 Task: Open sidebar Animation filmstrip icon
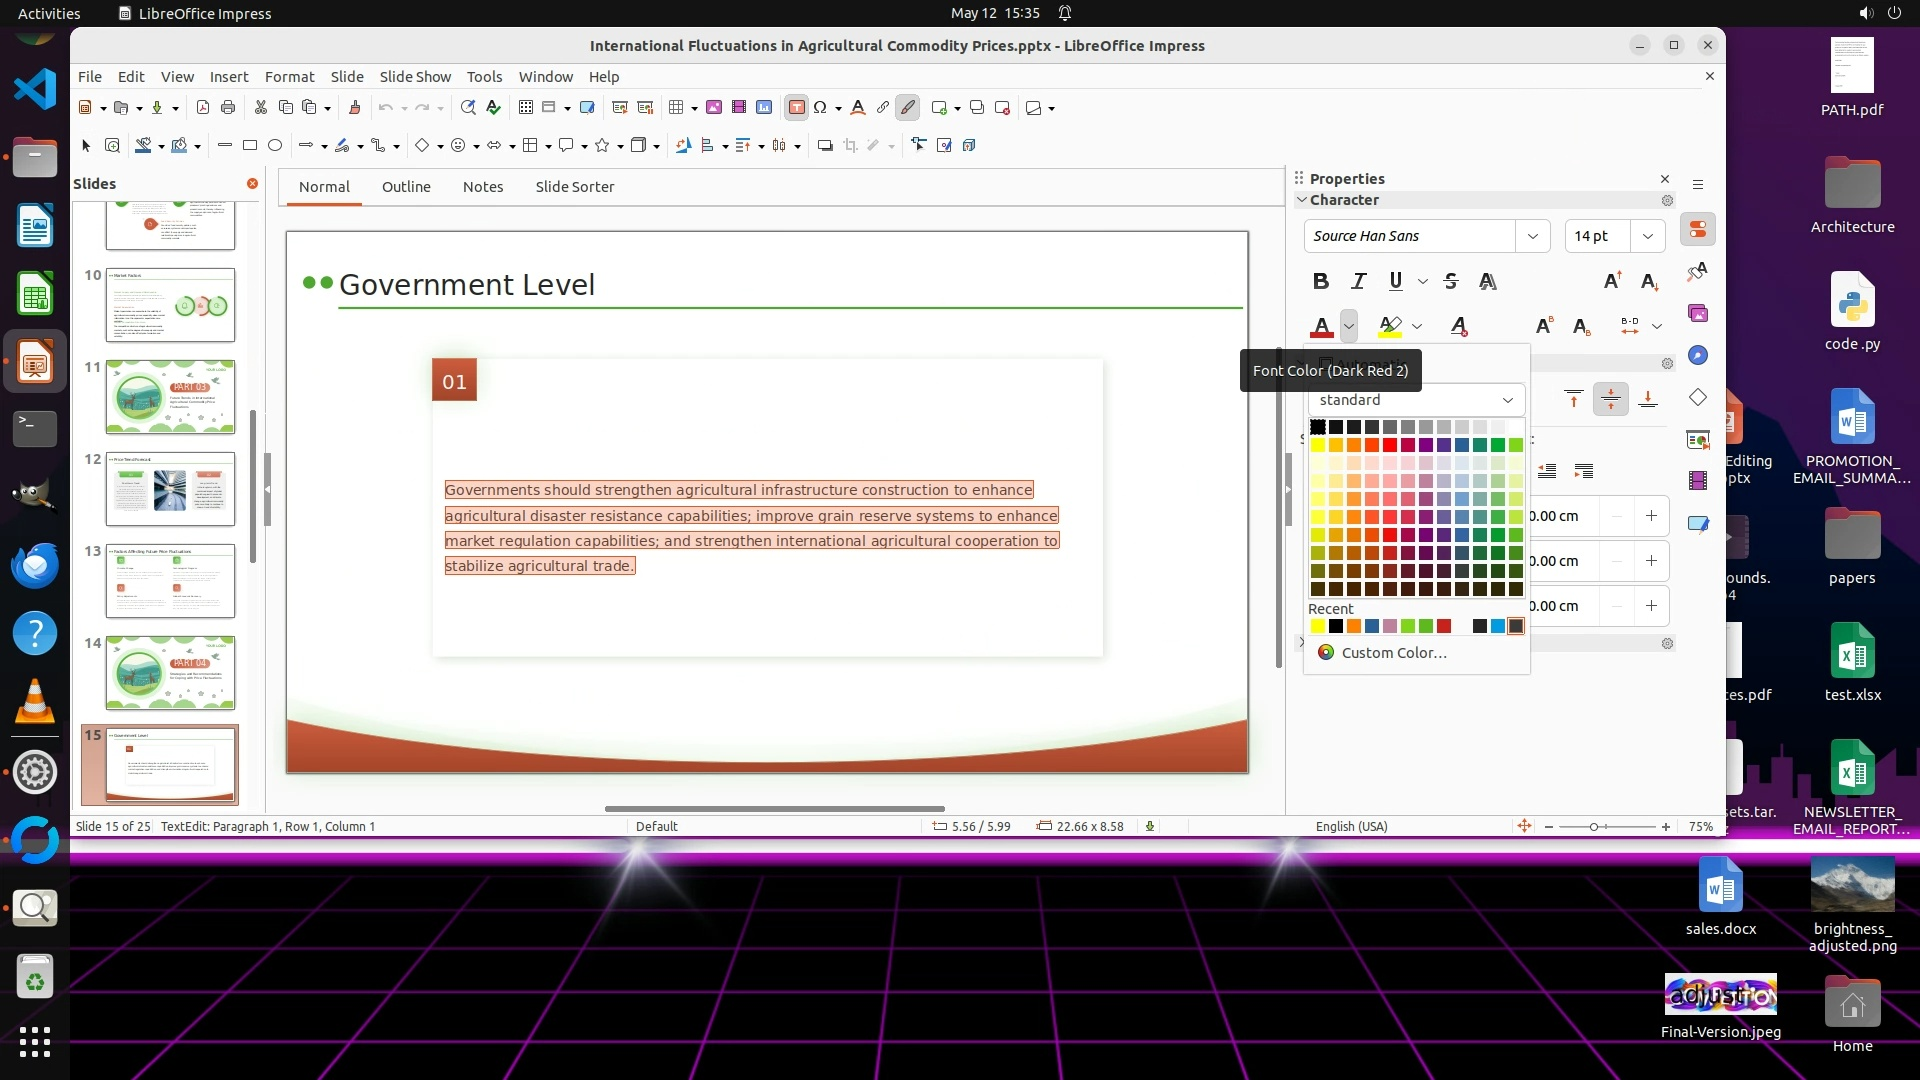tap(1698, 481)
